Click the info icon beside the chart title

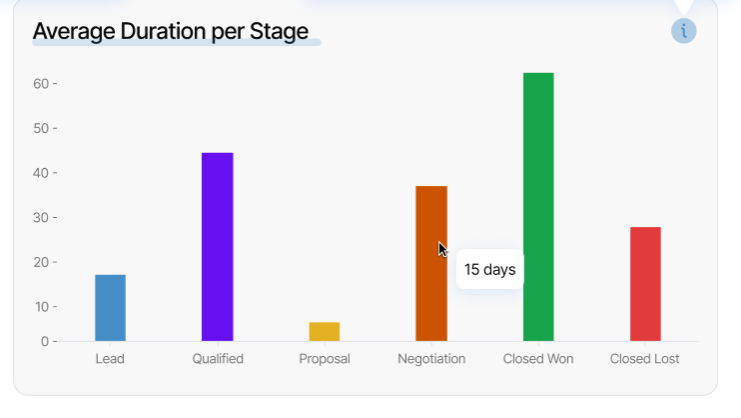pyautogui.click(x=684, y=31)
